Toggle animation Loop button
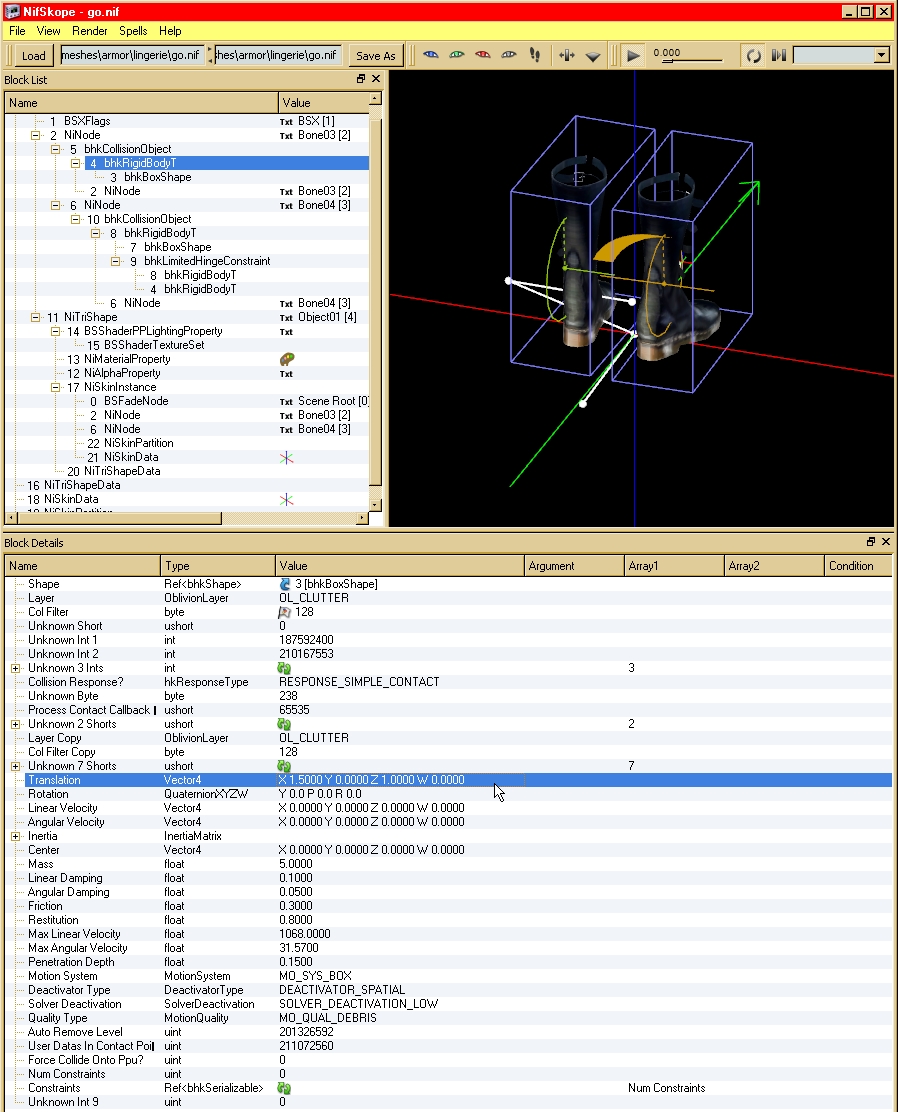 [753, 55]
